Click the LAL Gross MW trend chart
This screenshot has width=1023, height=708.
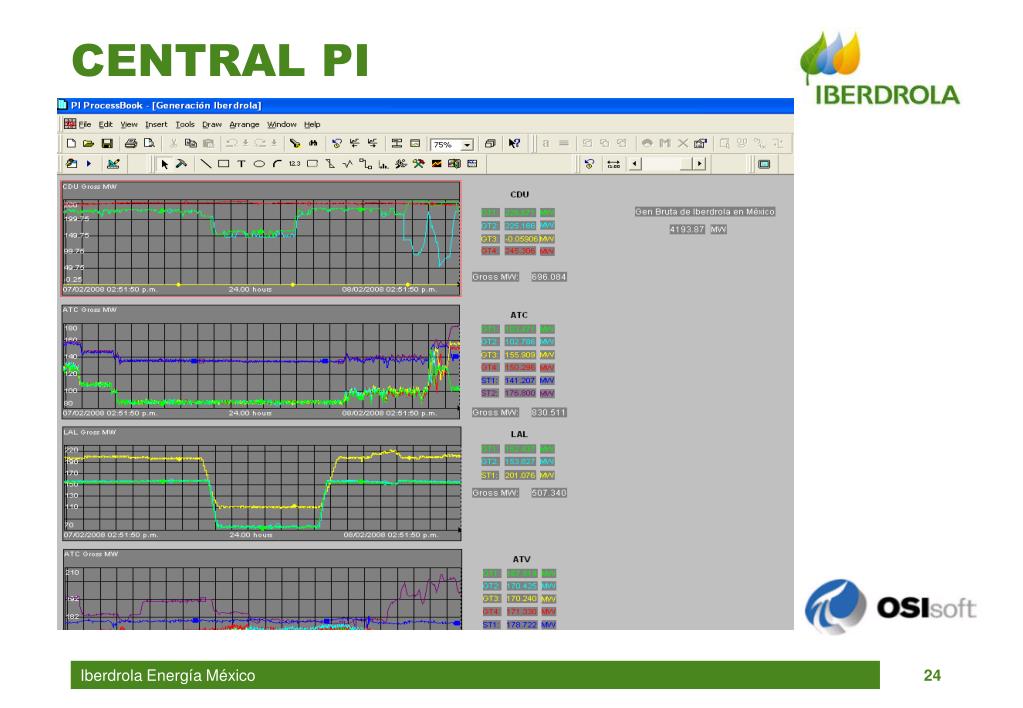[262, 484]
